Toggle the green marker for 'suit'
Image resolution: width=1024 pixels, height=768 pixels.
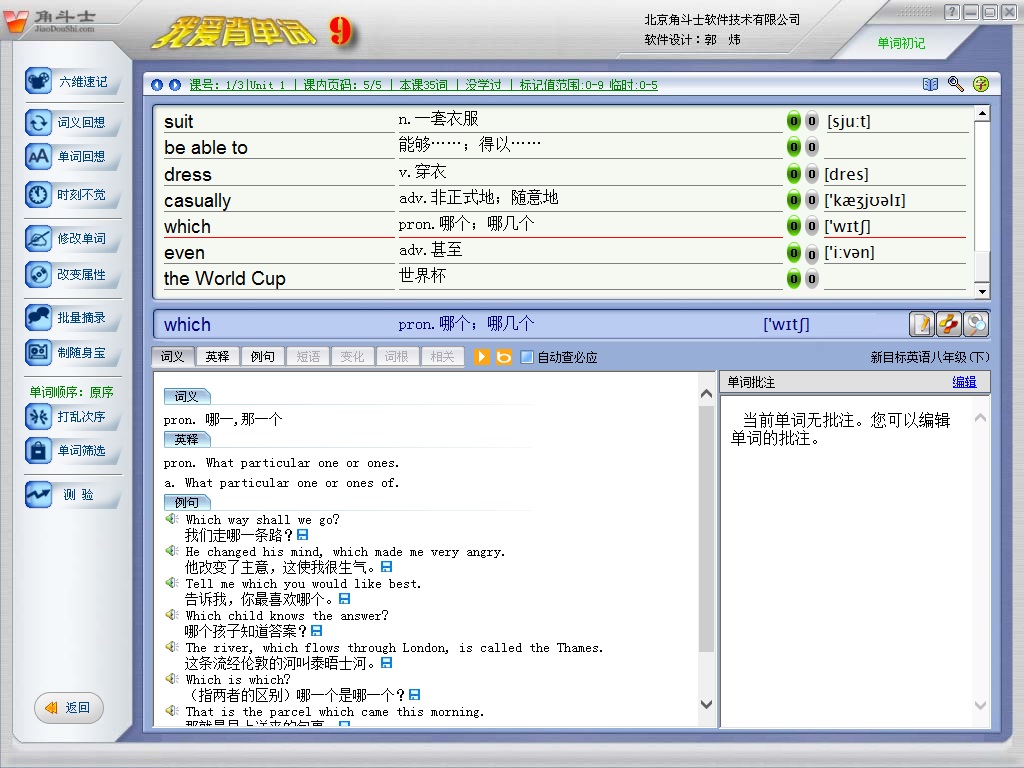(x=793, y=121)
